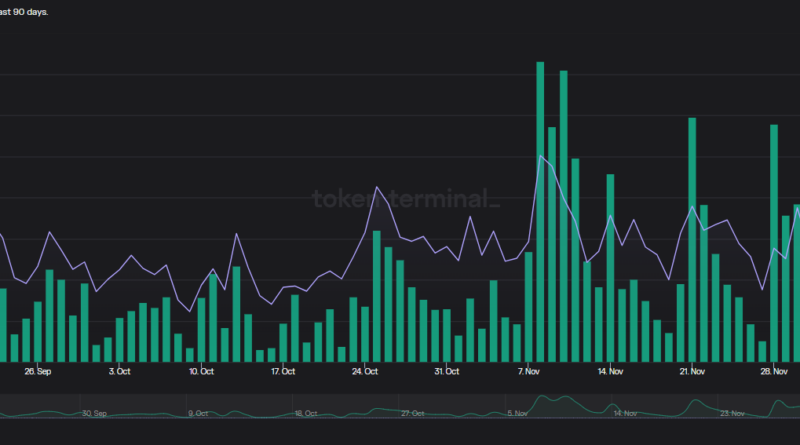Click the 31. Oct x-axis label
The image size is (800, 445).
[x=446, y=371]
